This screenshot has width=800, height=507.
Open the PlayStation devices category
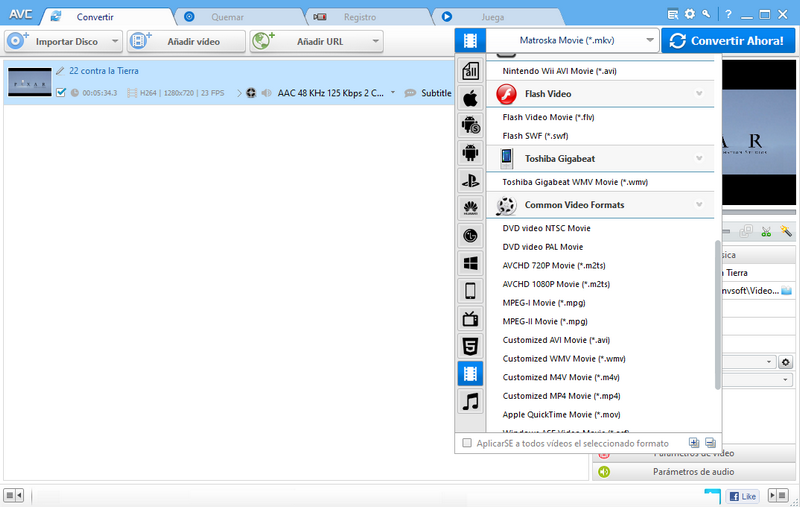[x=470, y=180]
